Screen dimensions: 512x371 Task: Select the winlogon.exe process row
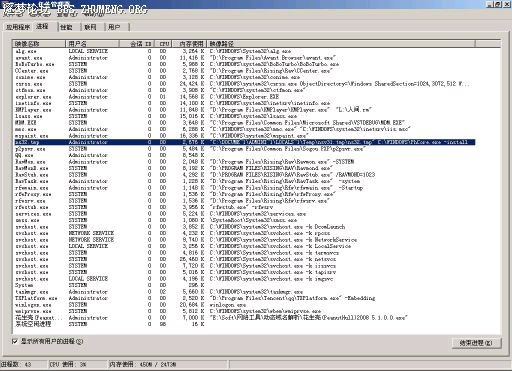click(244, 305)
